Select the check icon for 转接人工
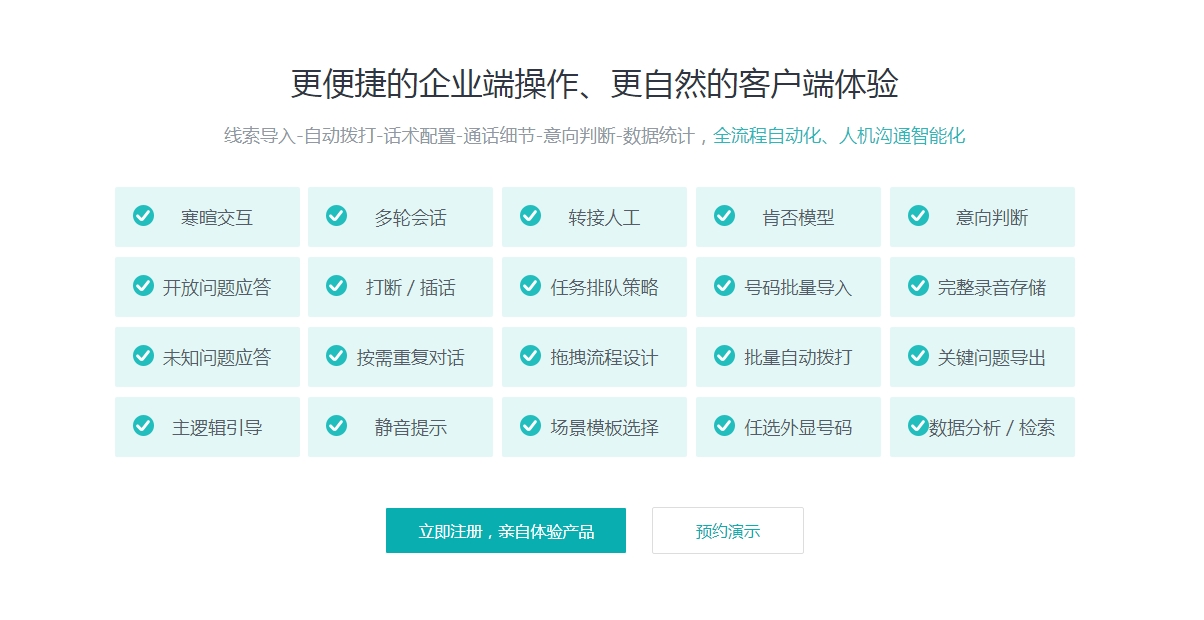1204x620 pixels. [x=531, y=216]
